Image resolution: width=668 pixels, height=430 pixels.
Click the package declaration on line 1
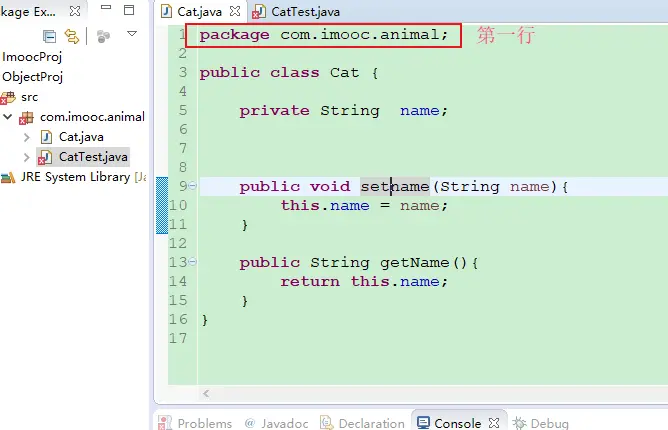click(324, 35)
